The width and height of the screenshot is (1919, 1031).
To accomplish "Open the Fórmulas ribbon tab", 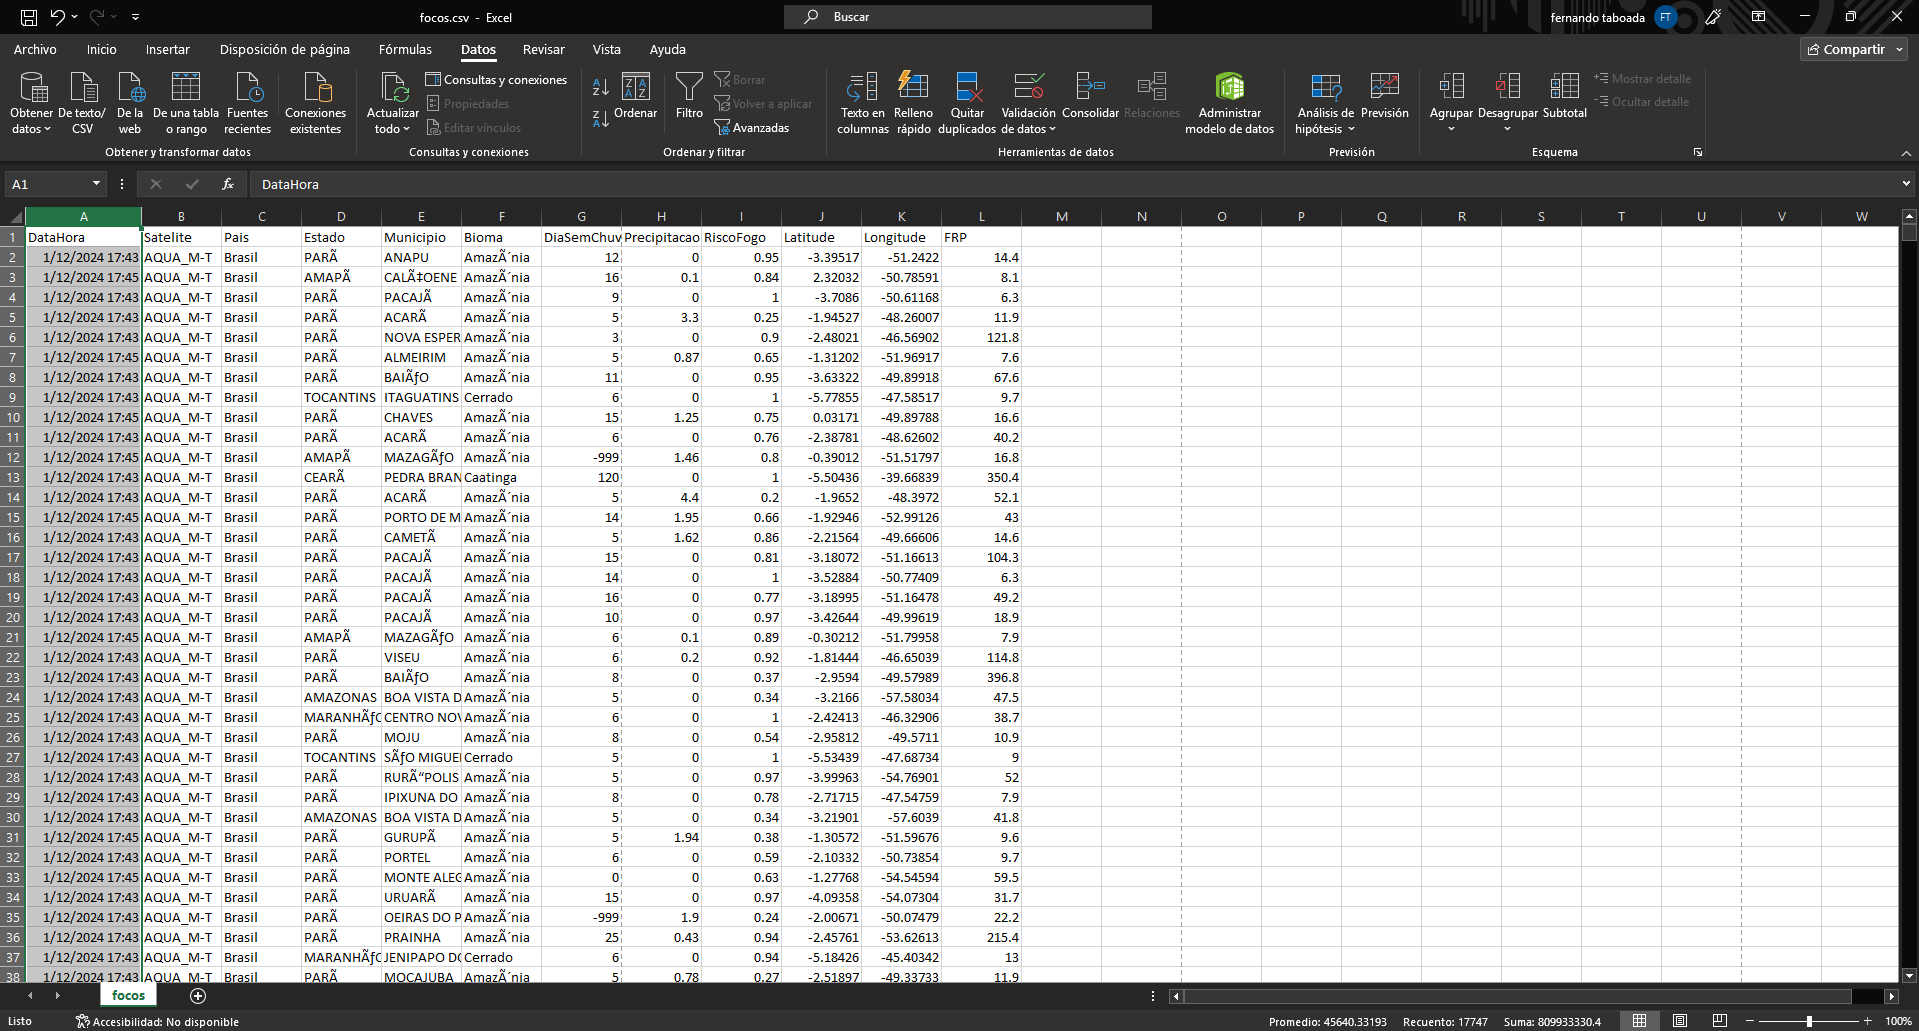I will click(405, 49).
